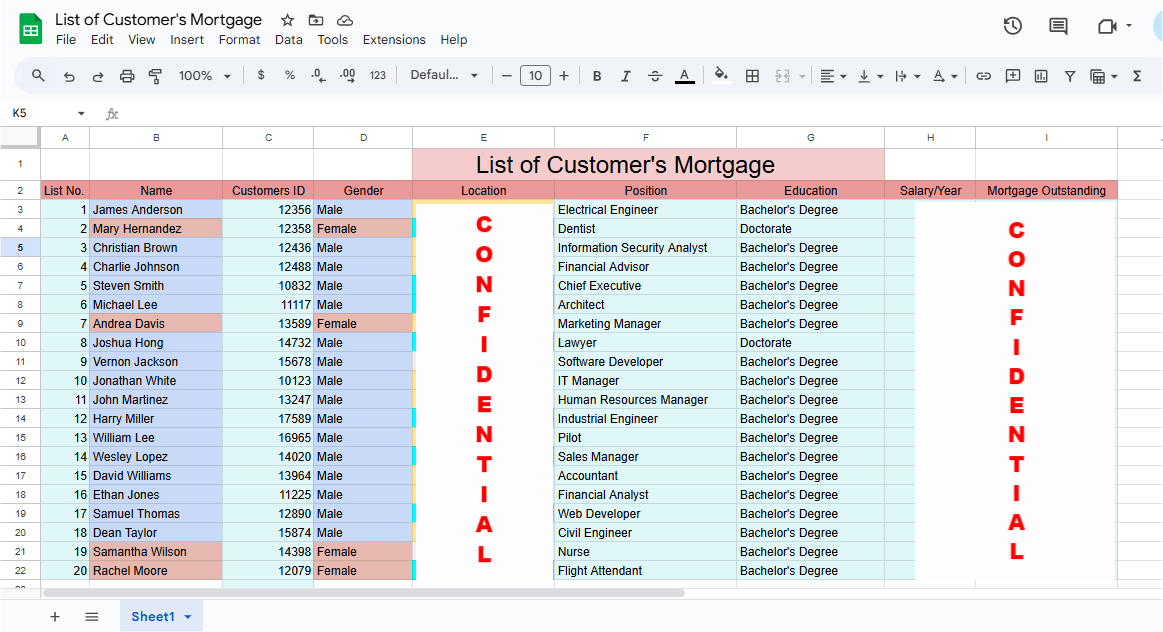Open the text color picker
This screenshot has height=632, width=1163.
click(x=685, y=76)
